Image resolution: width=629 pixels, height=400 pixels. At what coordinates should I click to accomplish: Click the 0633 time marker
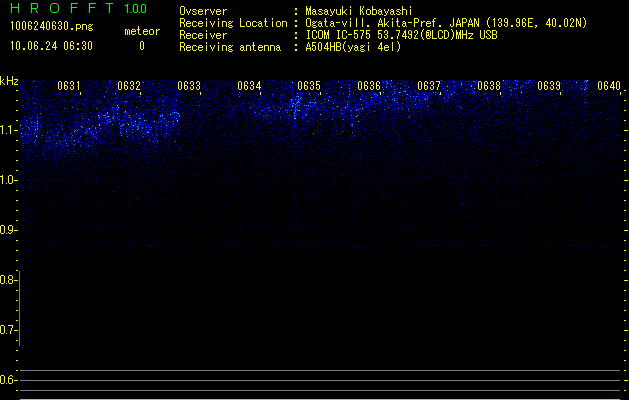pyautogui.click(x=189, y=86)
